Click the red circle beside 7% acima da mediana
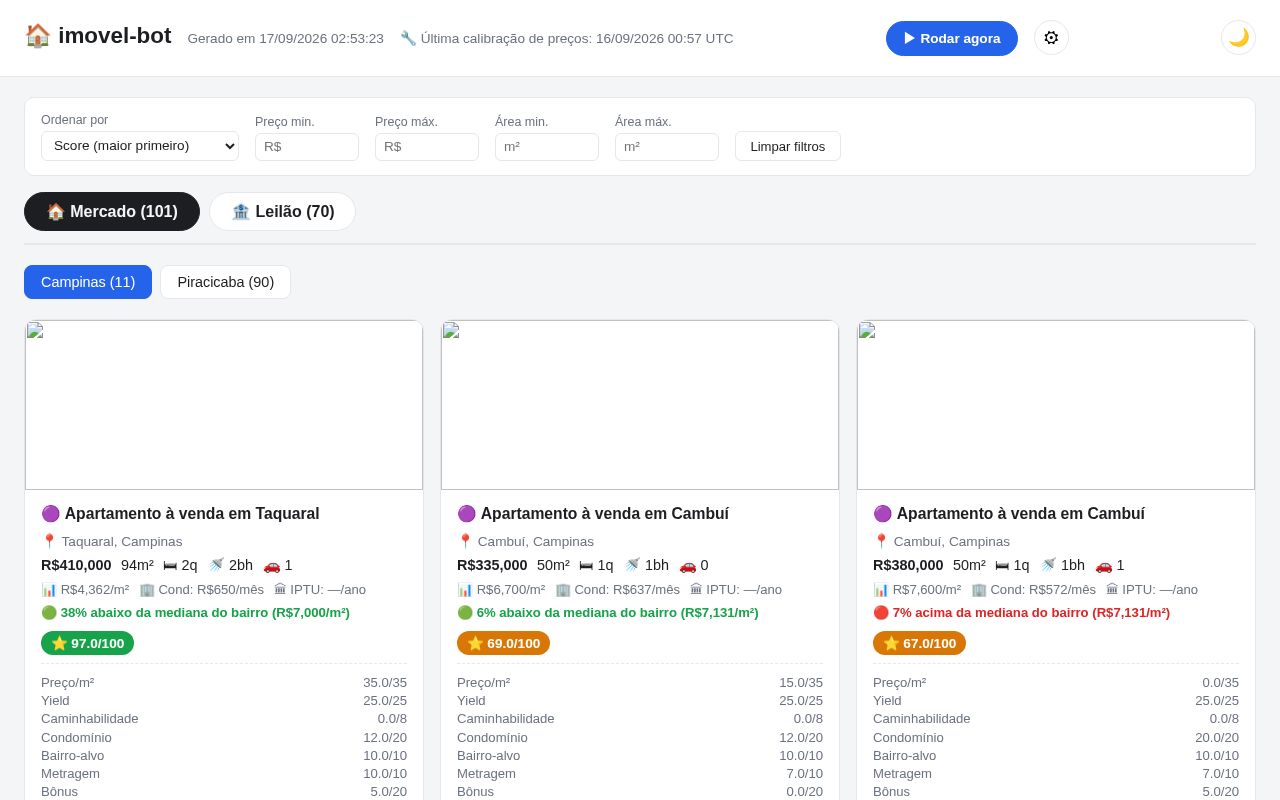The image size is (1280, 800). pyautogui.click(x=881, y=613)
